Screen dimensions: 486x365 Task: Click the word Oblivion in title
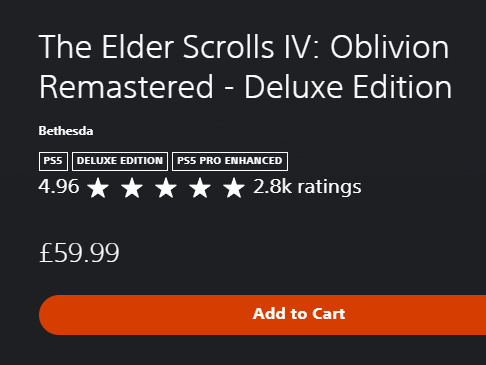[390, 47]
